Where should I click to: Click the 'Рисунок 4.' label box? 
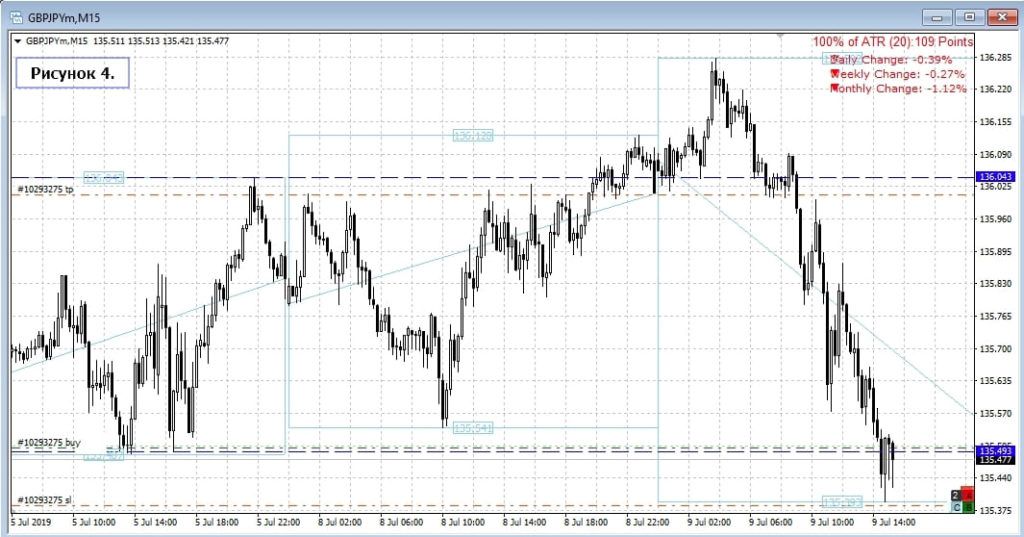(x=73, y=73)
